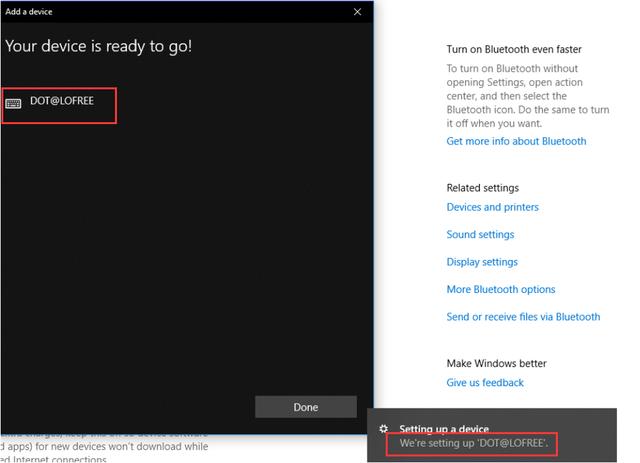The height and width of the screenshot is (463, 640).
Task: Click the We're setting up 'DOT@LOFREE' message
Action: pos(474,443)
